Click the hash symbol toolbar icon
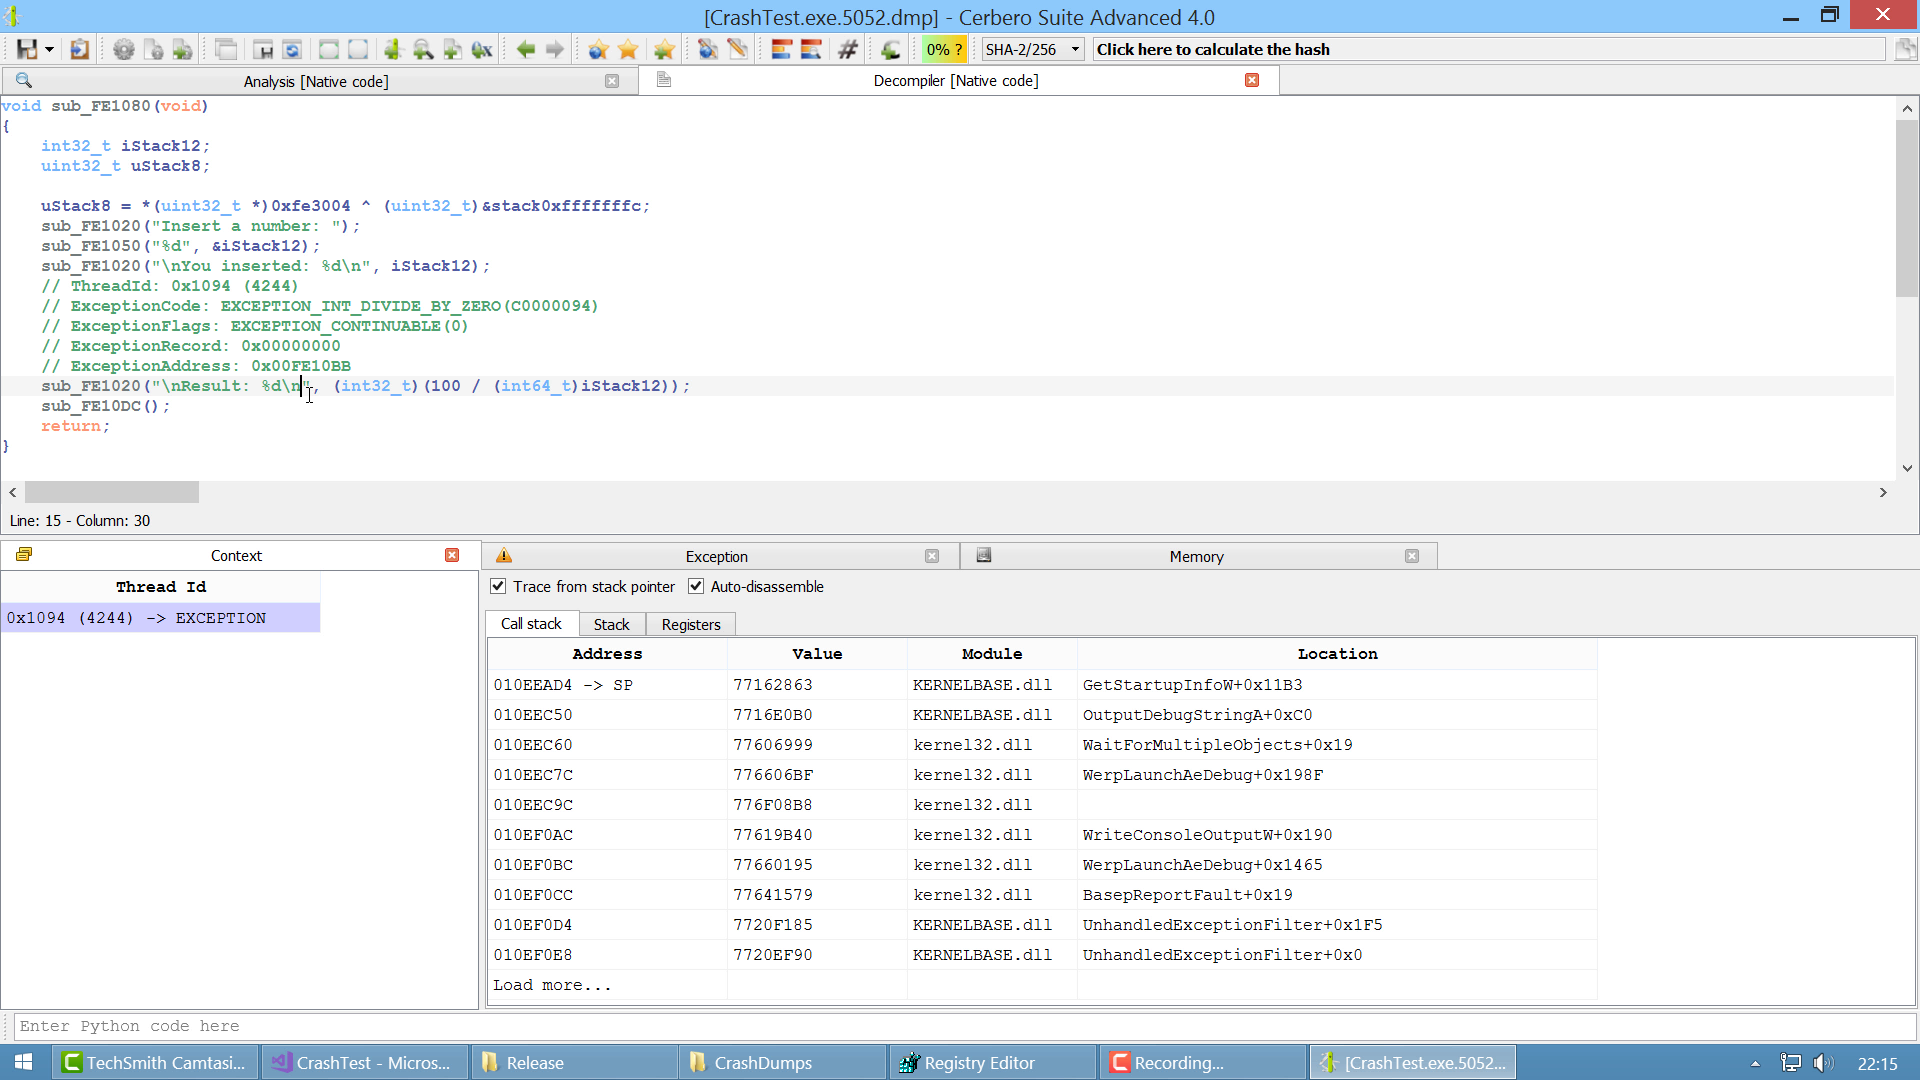Image resolution: width=1920 pixels, height=1080 pixels. point(848,49)
